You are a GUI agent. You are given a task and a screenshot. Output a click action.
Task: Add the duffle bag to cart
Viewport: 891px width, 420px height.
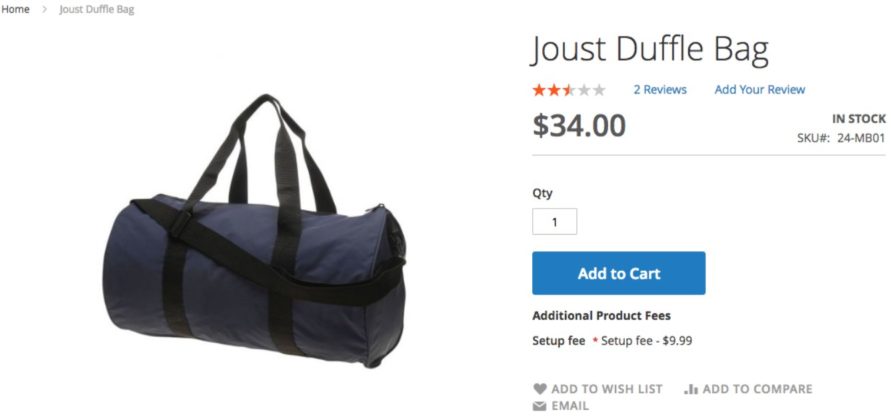[x=619, y=273]
